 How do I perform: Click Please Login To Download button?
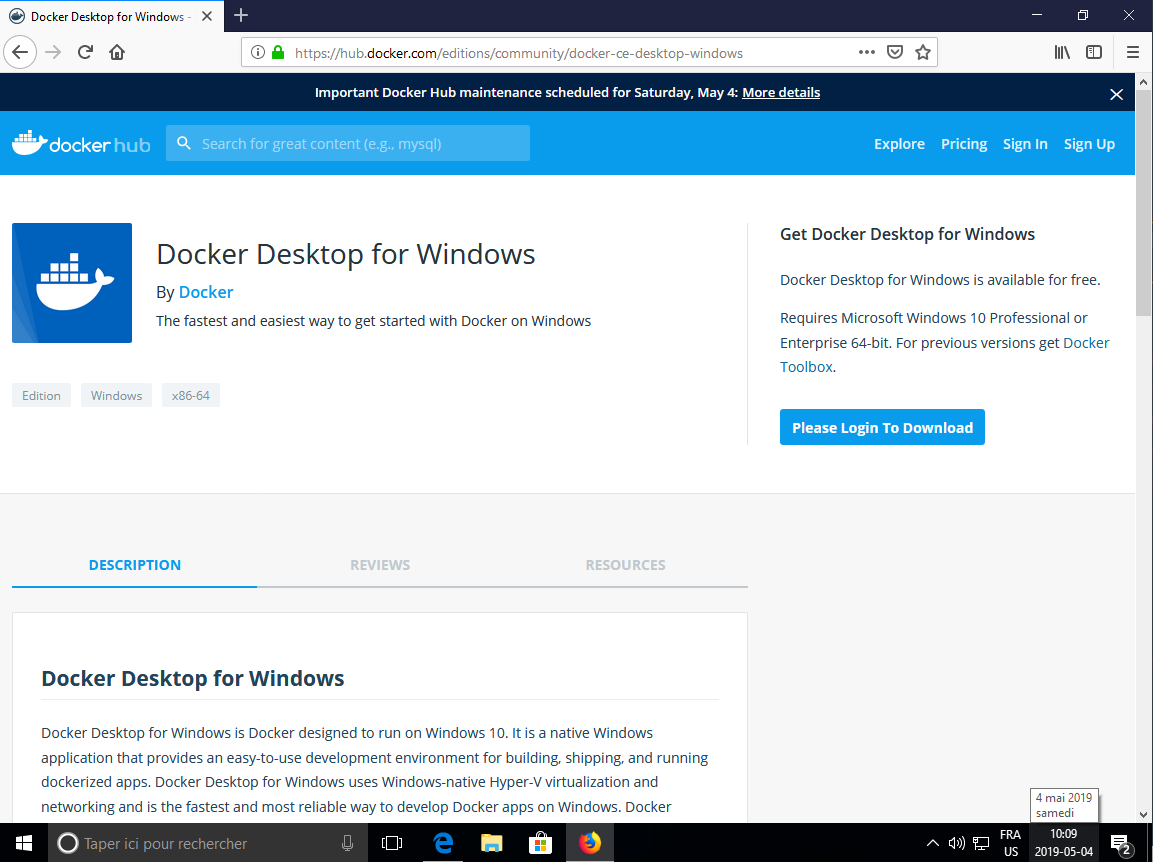tap(882, 427)
